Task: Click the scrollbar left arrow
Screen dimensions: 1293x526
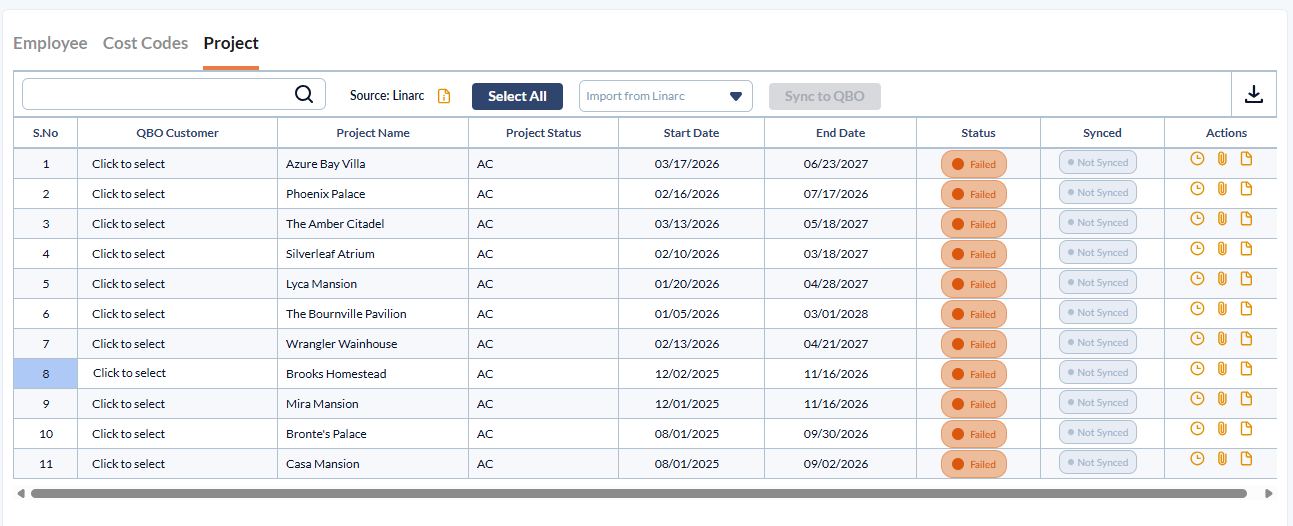Action: (20, 493)
